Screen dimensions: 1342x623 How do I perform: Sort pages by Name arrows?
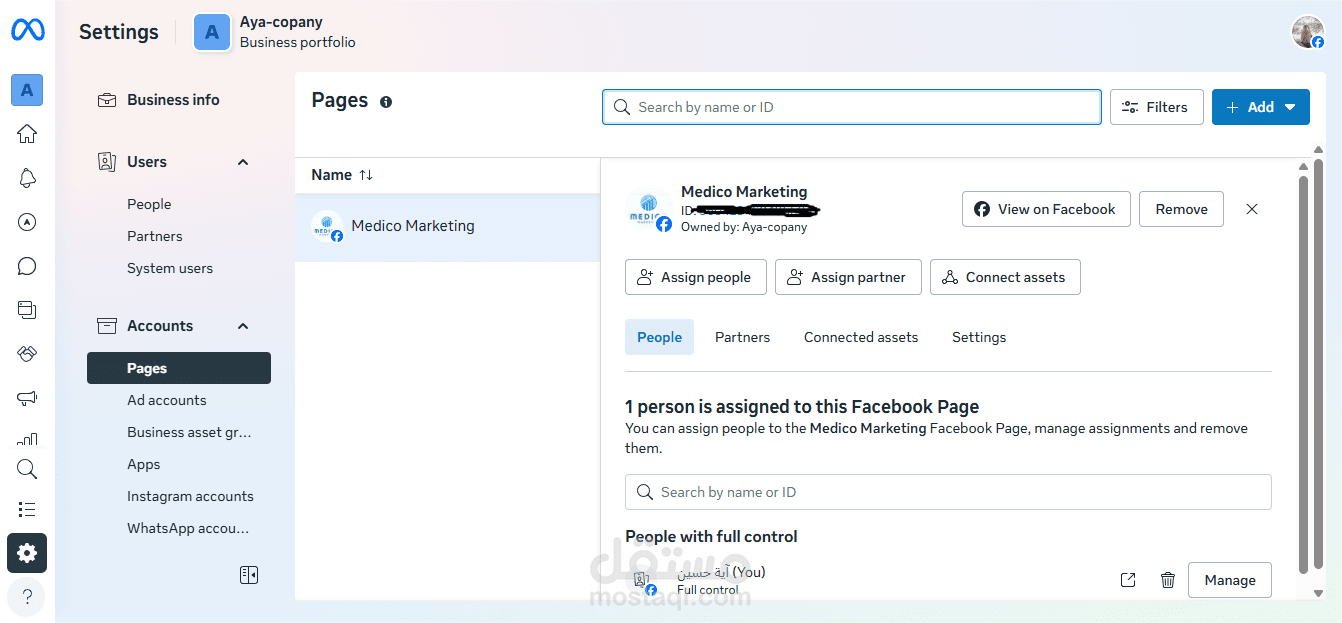366,175
